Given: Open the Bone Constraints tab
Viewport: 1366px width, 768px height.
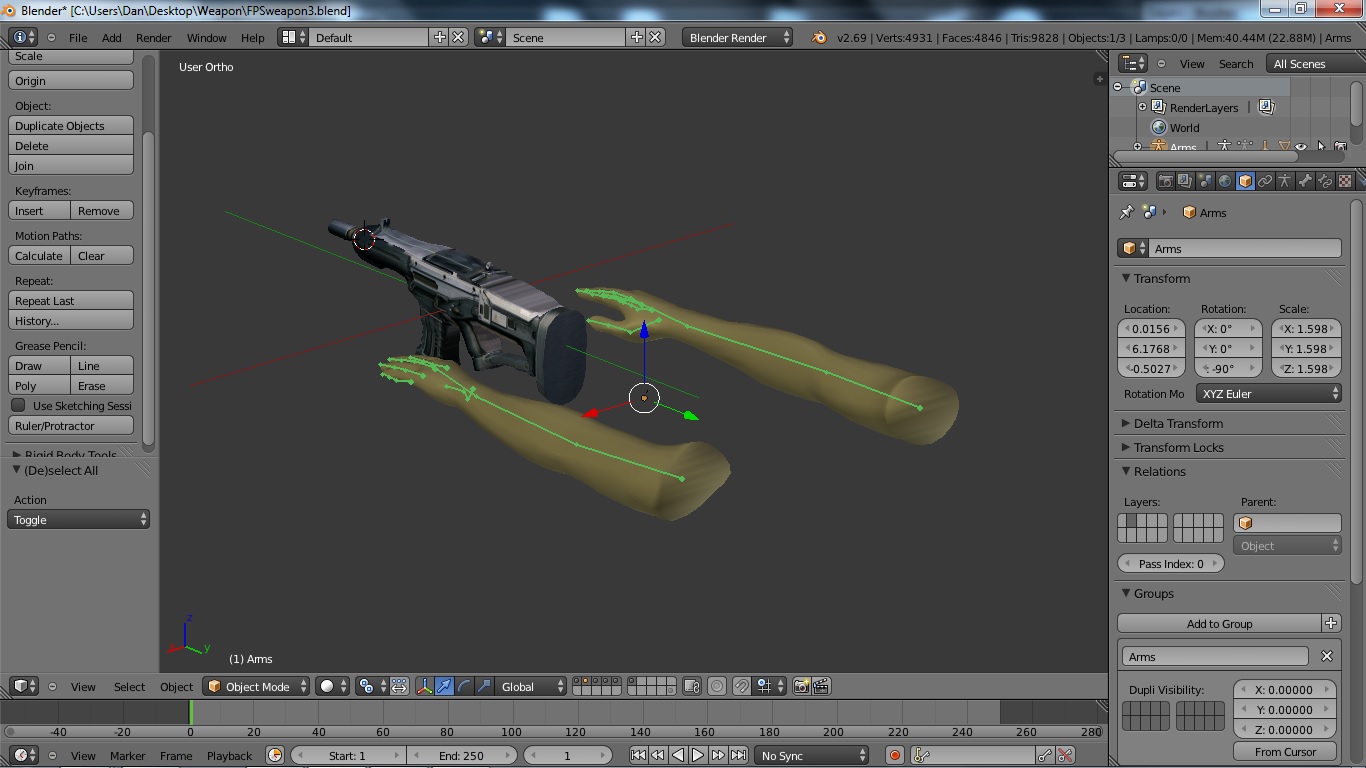Looking at the screenshot, I should pyautogui.click(x=1325, y=181).
